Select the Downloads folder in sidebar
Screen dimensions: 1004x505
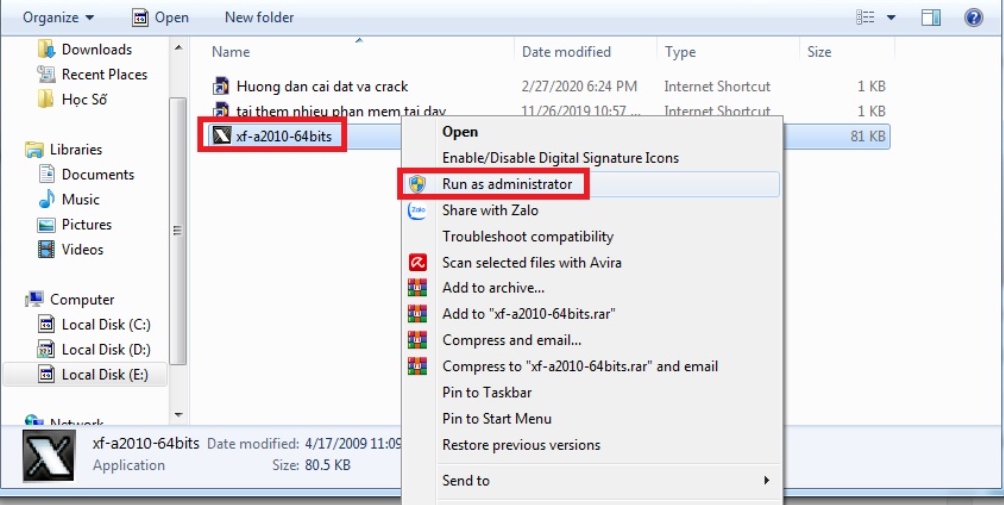[x=96, y=50]
